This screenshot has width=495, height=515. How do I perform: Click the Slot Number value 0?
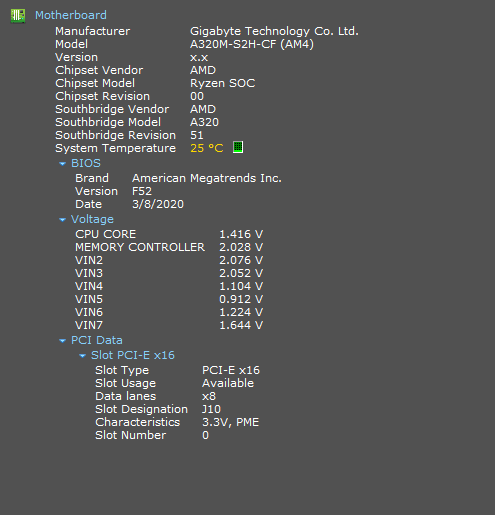(205, 435)
